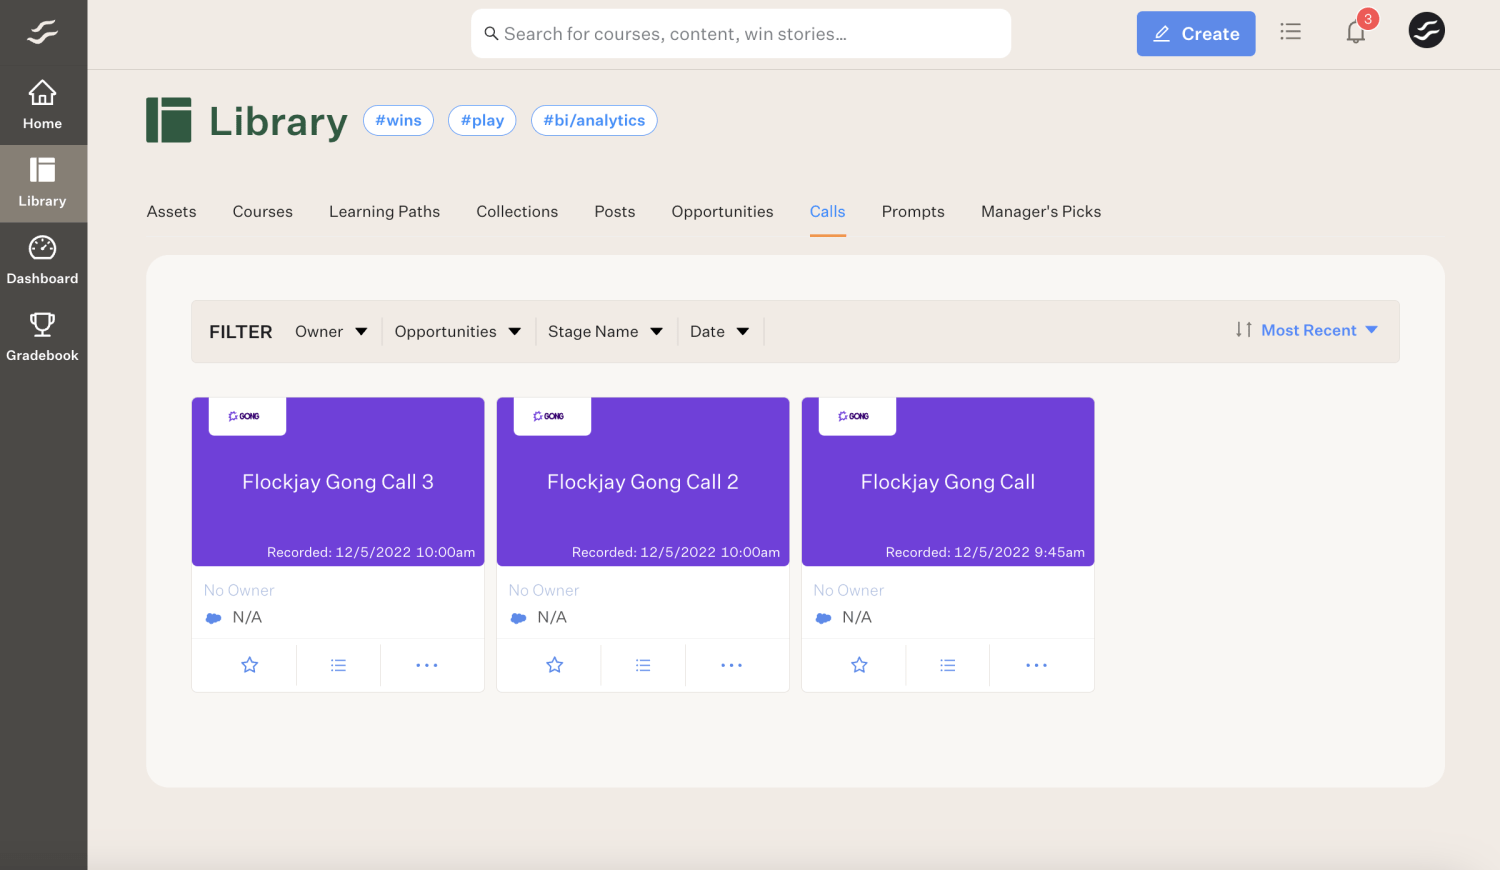The height and width of the screenshot is (870, 1500).
Task: Expand the Owner filter dropdown
Action: tap(331, 332)
